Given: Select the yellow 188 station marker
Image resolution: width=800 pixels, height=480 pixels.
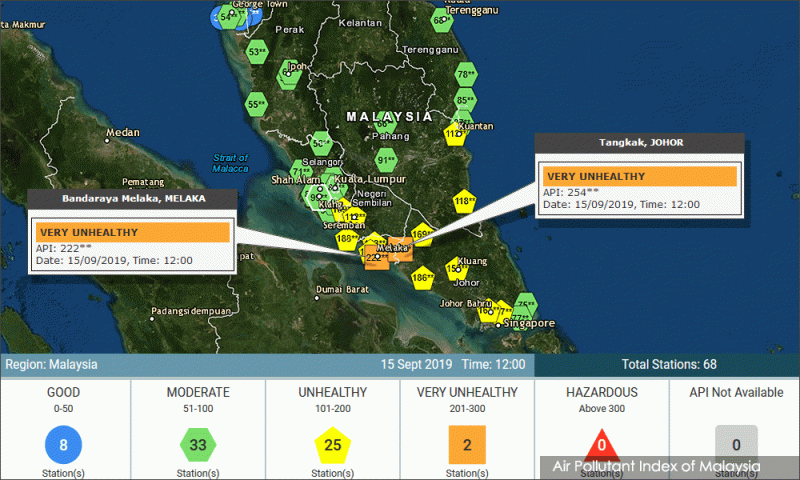Looking at the screenshot, I should coord(347,239).
